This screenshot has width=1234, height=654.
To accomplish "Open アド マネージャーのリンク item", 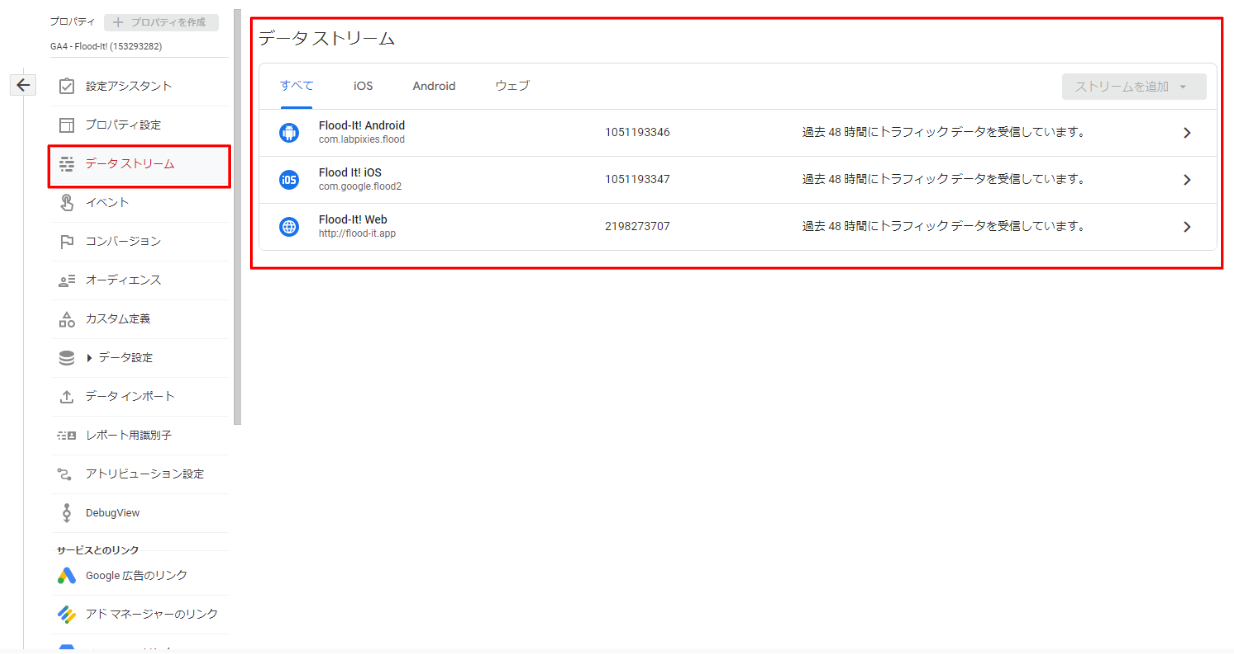I will (139, 614).
